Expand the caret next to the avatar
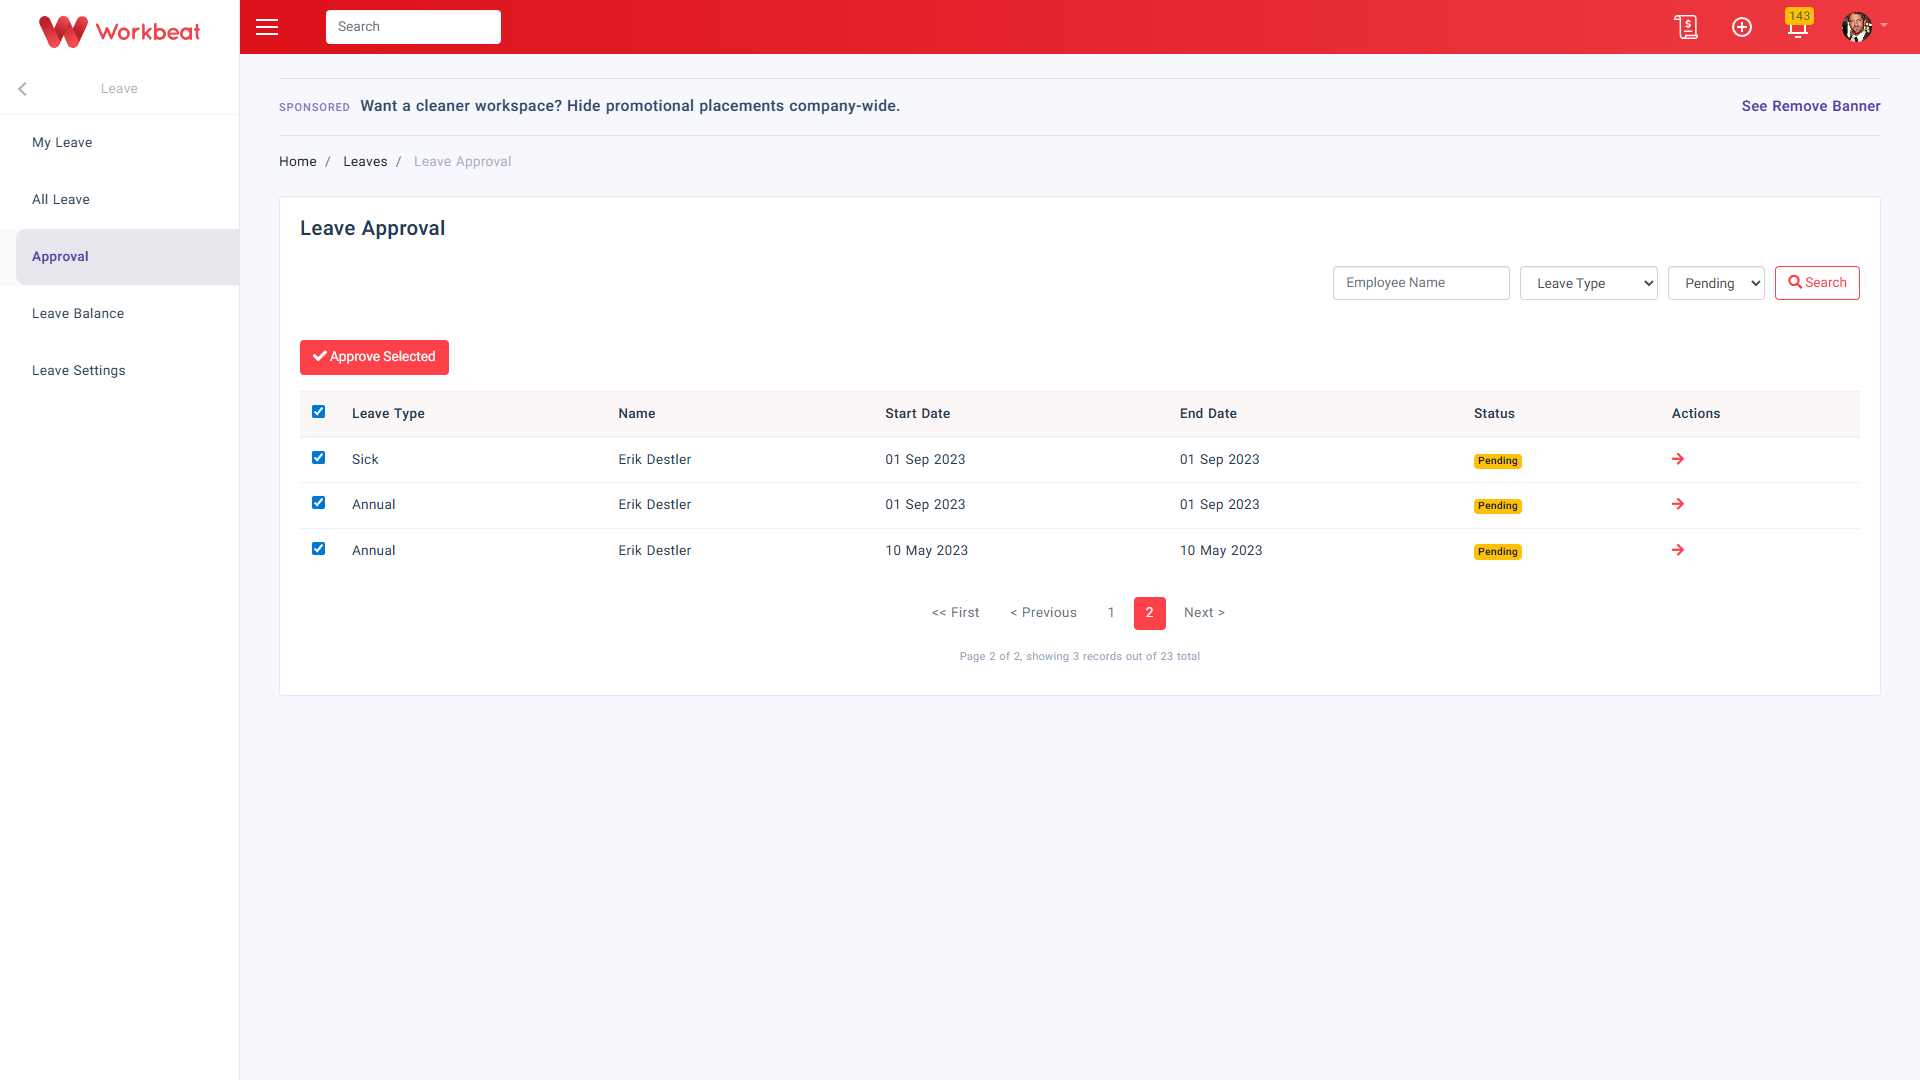Viewport: 1920px width, 1080px height. (x=1884, y=25)
